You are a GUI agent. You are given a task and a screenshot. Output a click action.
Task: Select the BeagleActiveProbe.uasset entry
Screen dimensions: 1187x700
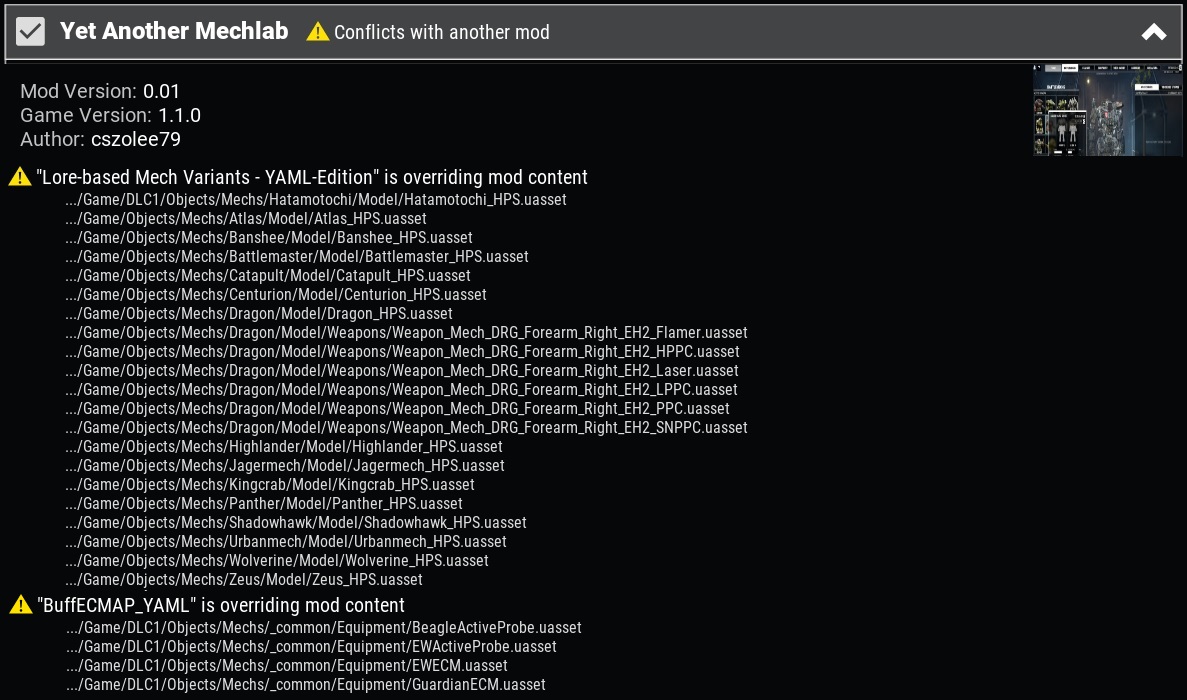(323, 627)
